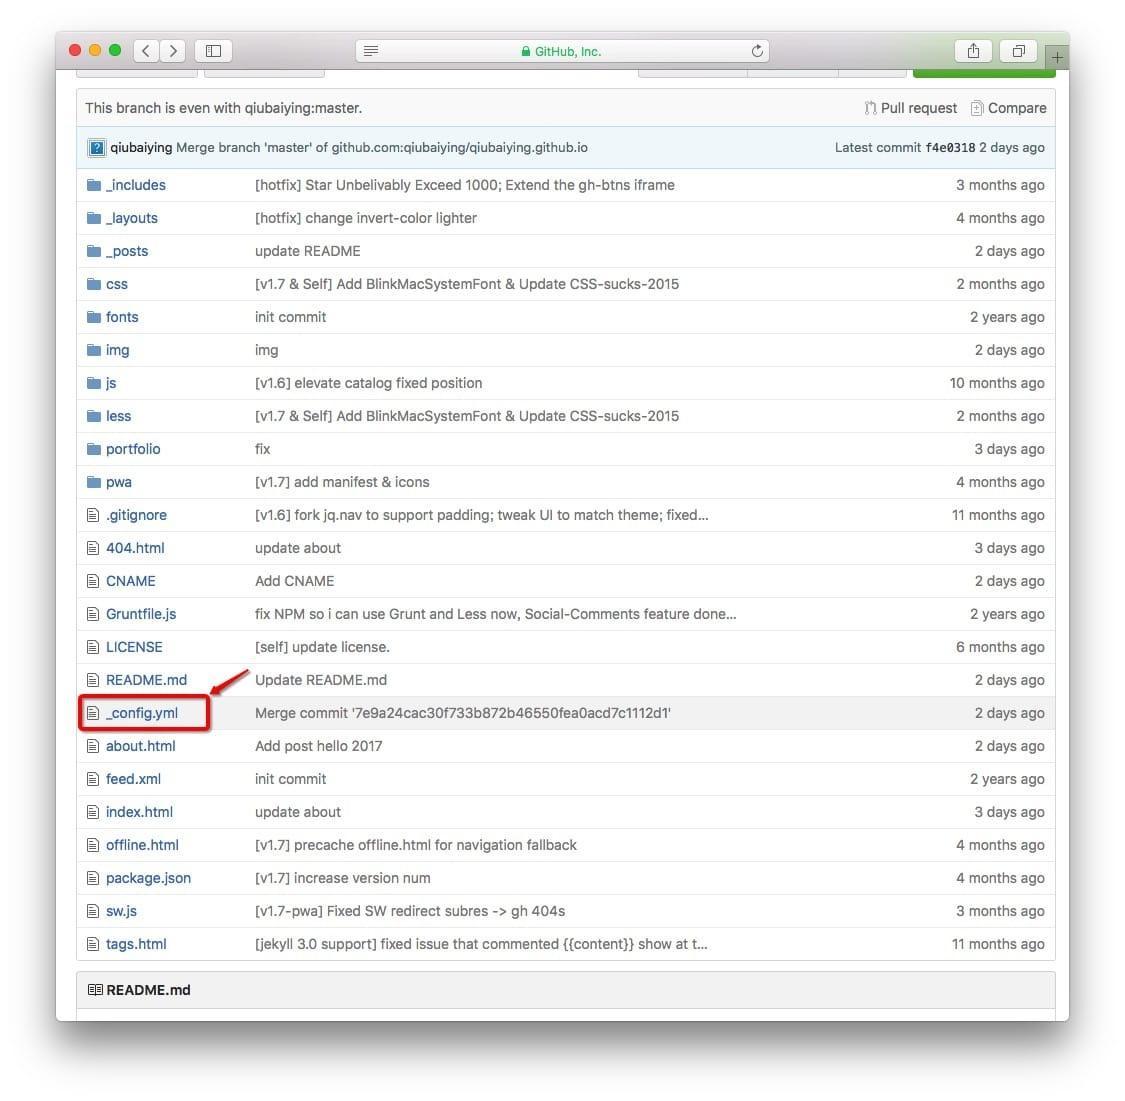
Task: Click the Reader view icon in address bar
Action: [x=371, y=51]
